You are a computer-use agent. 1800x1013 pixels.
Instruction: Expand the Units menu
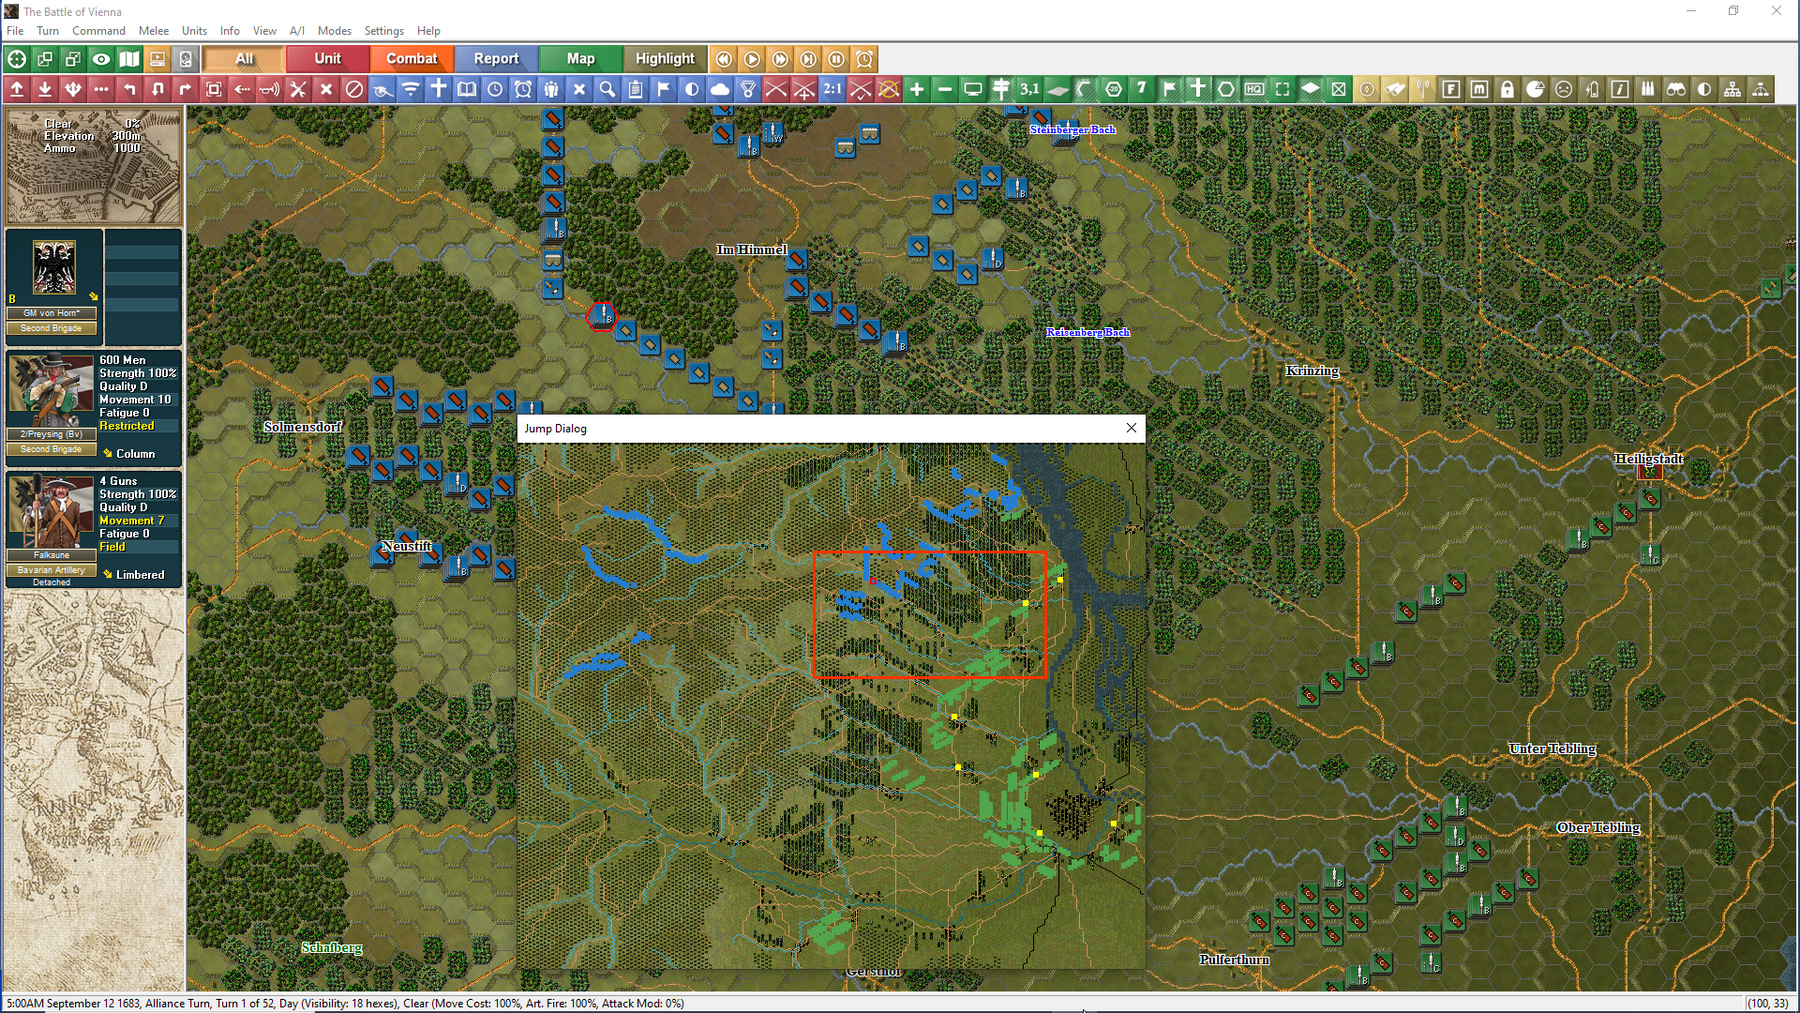[194, 31]
